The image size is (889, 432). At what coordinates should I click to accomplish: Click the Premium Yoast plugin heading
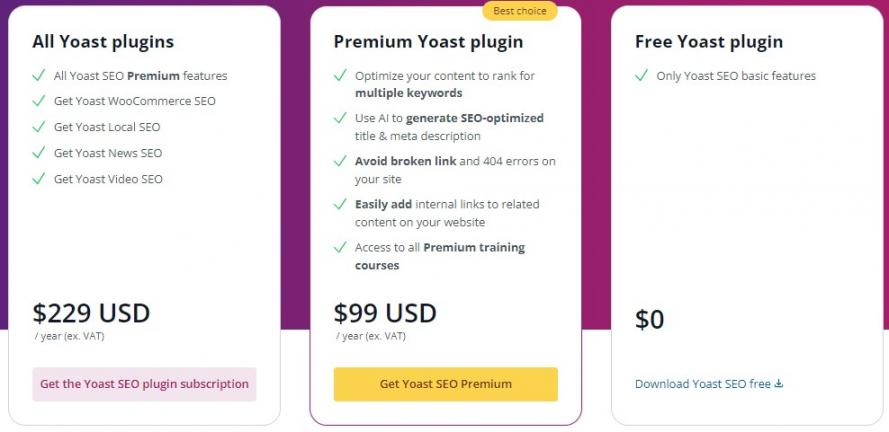click(428, 42)
